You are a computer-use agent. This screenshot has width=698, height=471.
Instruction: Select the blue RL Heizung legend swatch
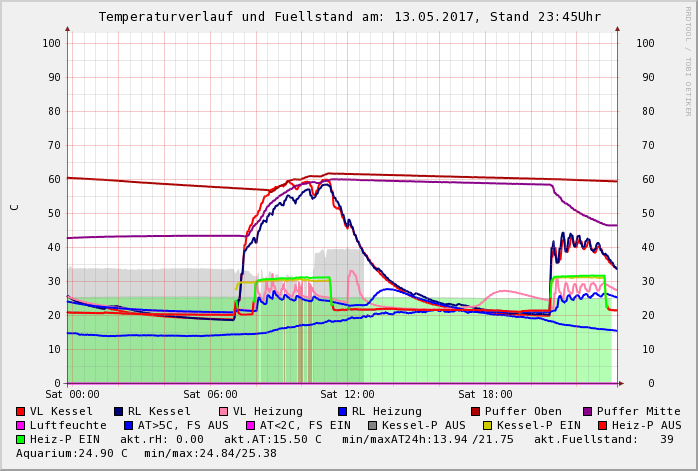[342, 411]
